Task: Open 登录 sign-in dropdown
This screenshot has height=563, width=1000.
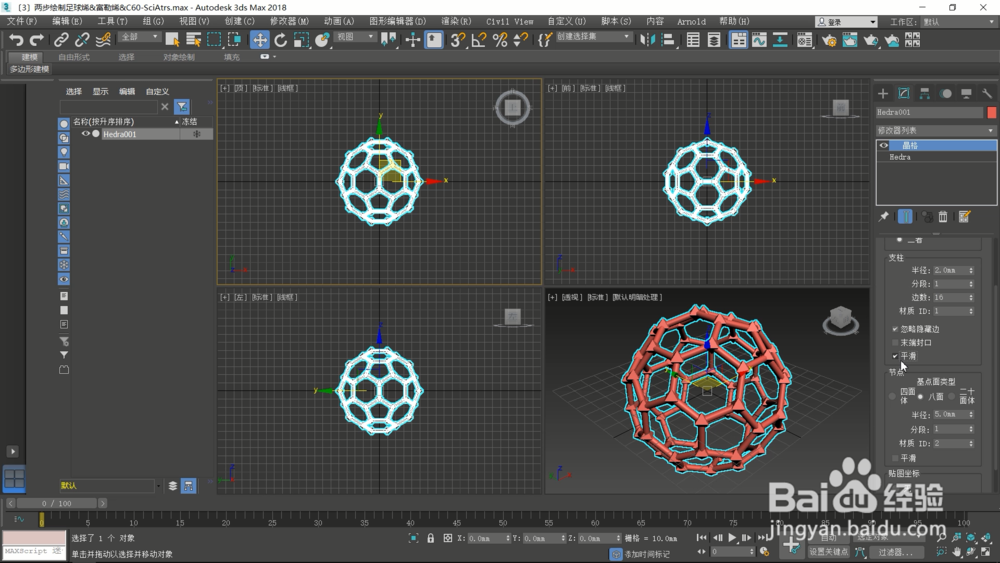Action: coord(847,22)
